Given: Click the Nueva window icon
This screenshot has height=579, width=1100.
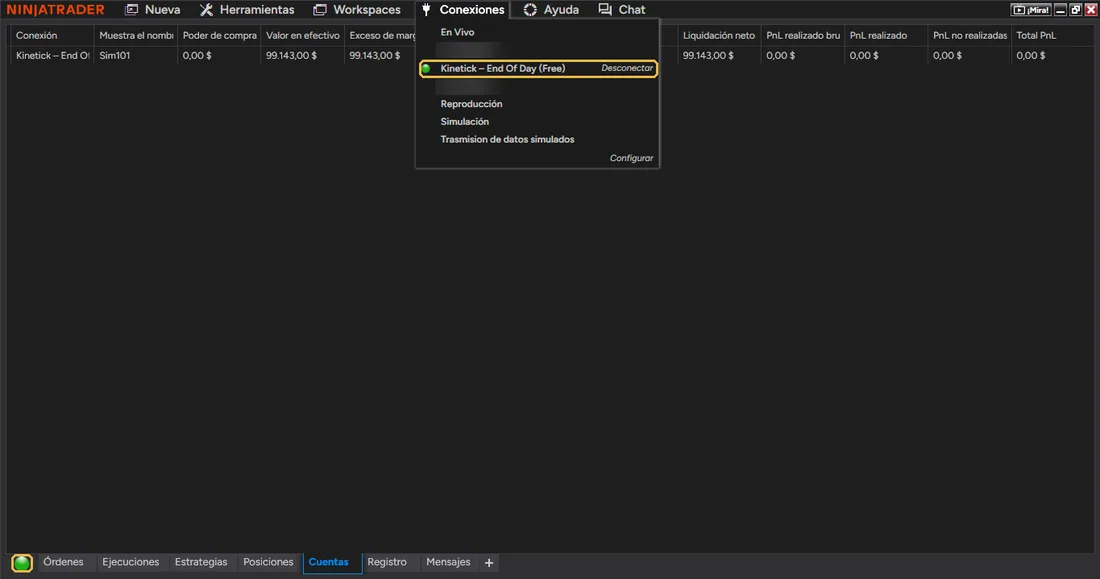Looking at the screenshot, I should pos(131,10).
